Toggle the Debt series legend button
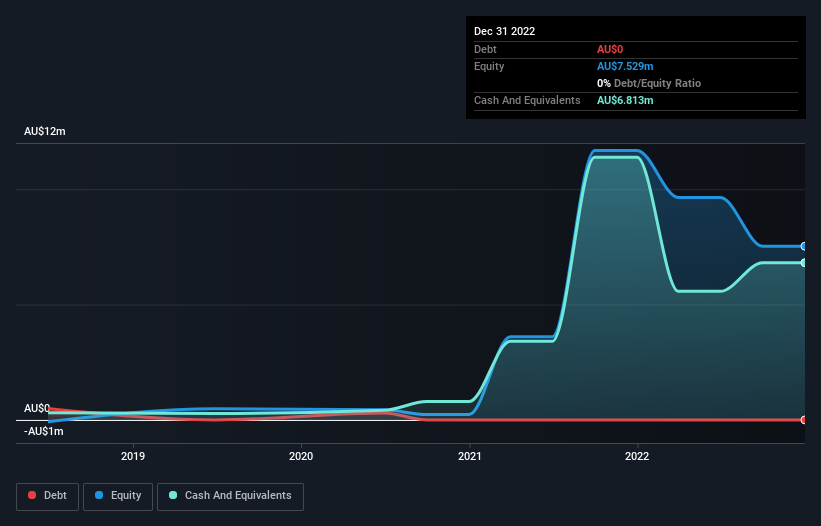This screenshot has height=526, width=821. [x=47, y=496]
